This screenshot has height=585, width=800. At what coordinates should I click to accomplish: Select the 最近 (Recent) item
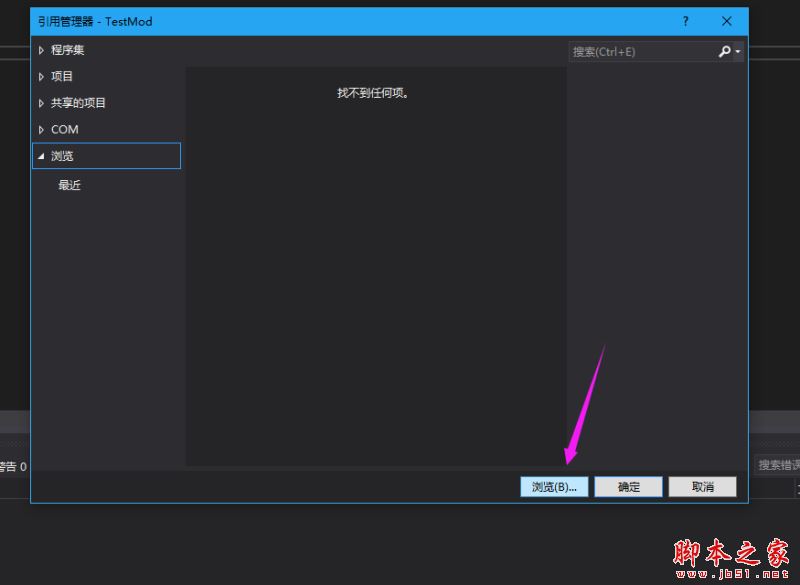pyautogui.click(x=68, y=185)
